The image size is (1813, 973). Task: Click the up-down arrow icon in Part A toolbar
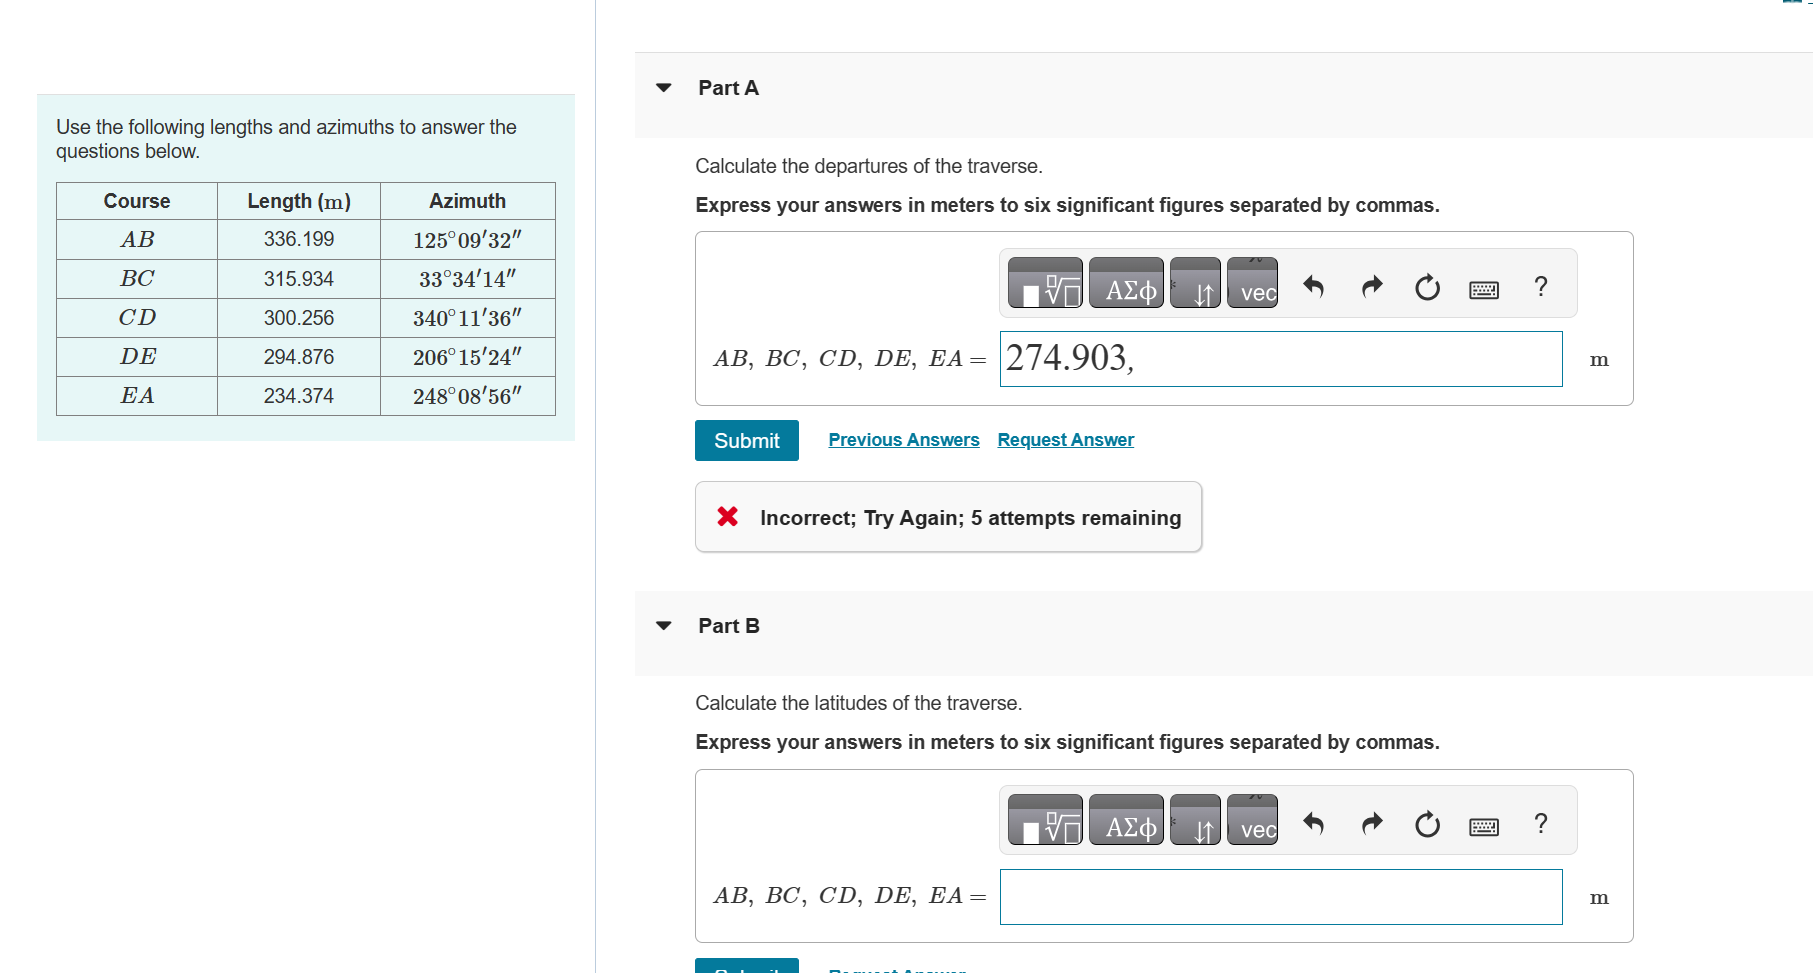point(1195,286)
